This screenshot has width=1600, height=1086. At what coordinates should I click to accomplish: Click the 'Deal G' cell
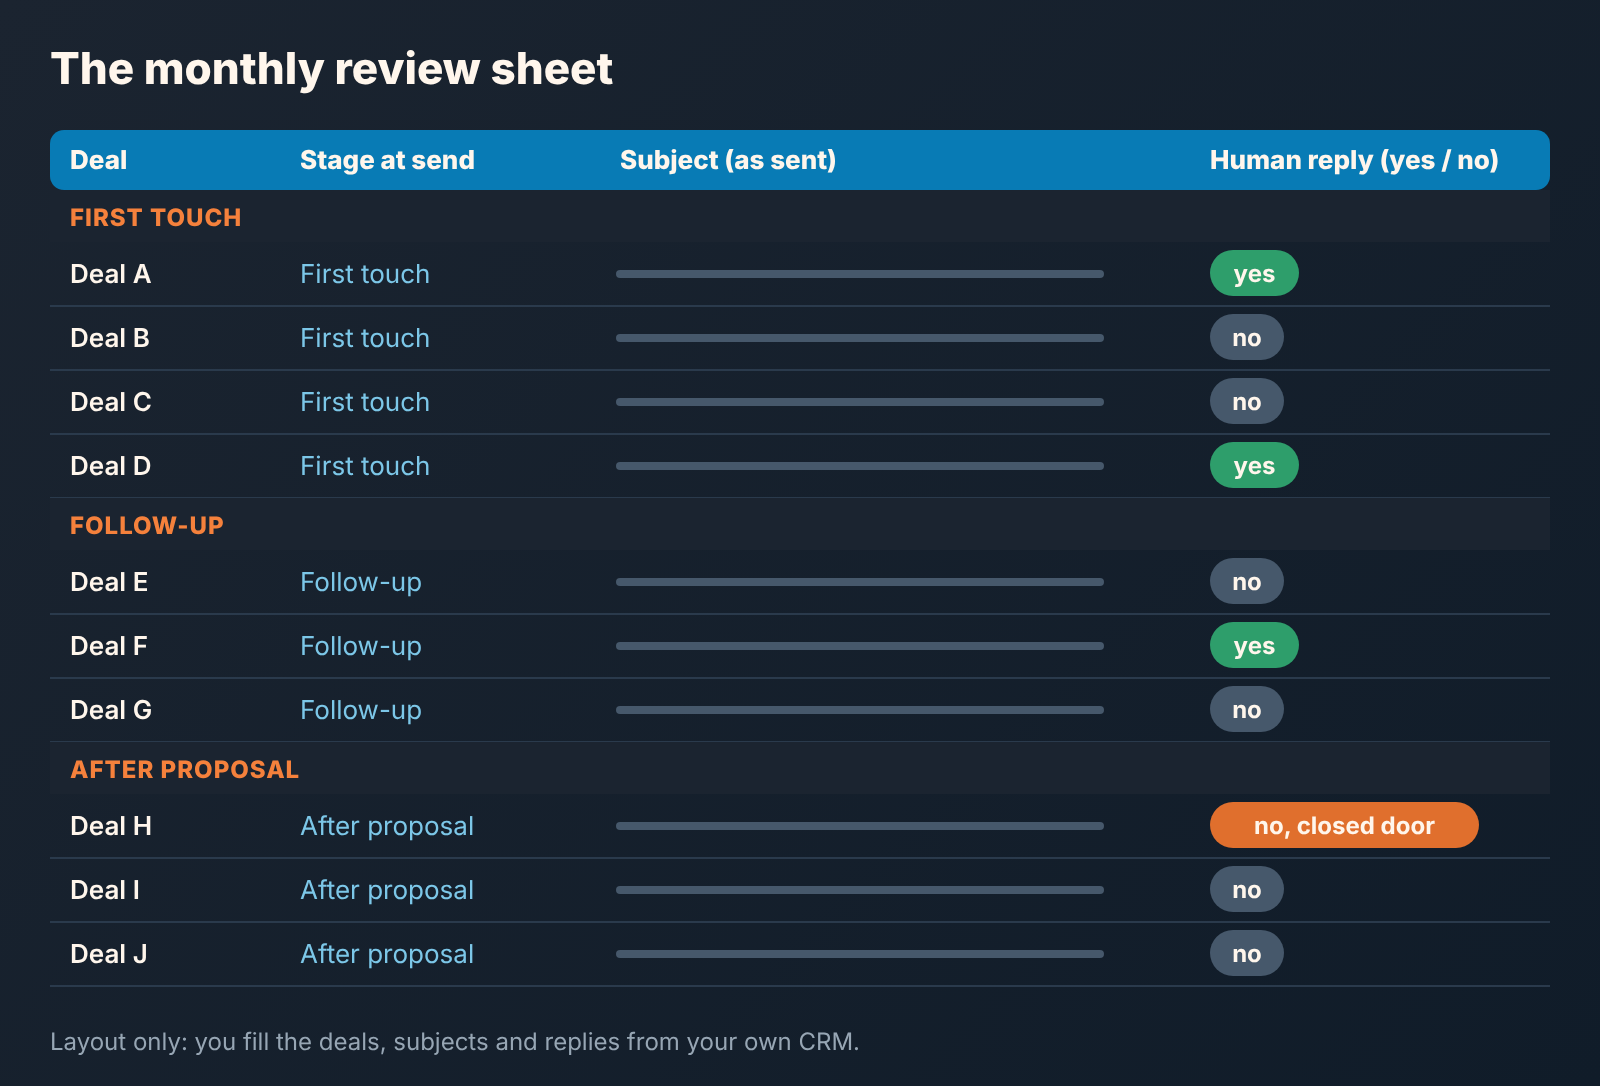(111, 710)
